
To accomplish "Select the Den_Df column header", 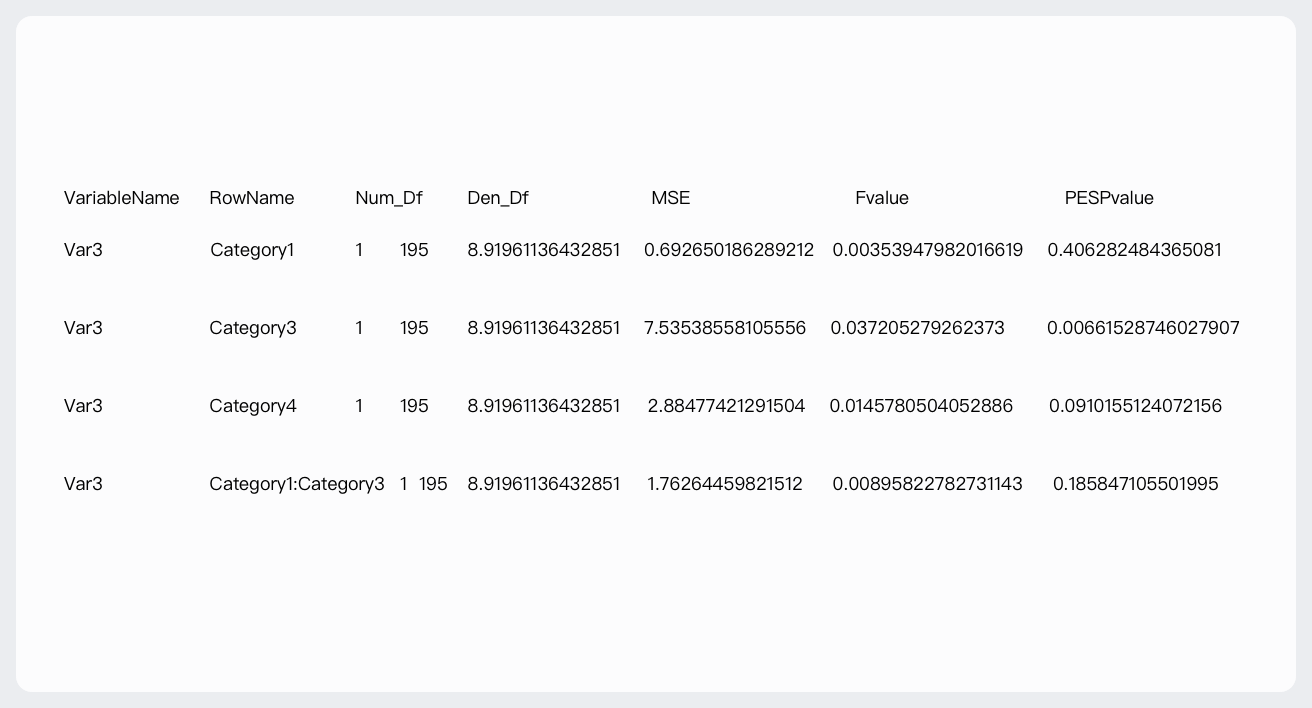I will coord(497,198).
